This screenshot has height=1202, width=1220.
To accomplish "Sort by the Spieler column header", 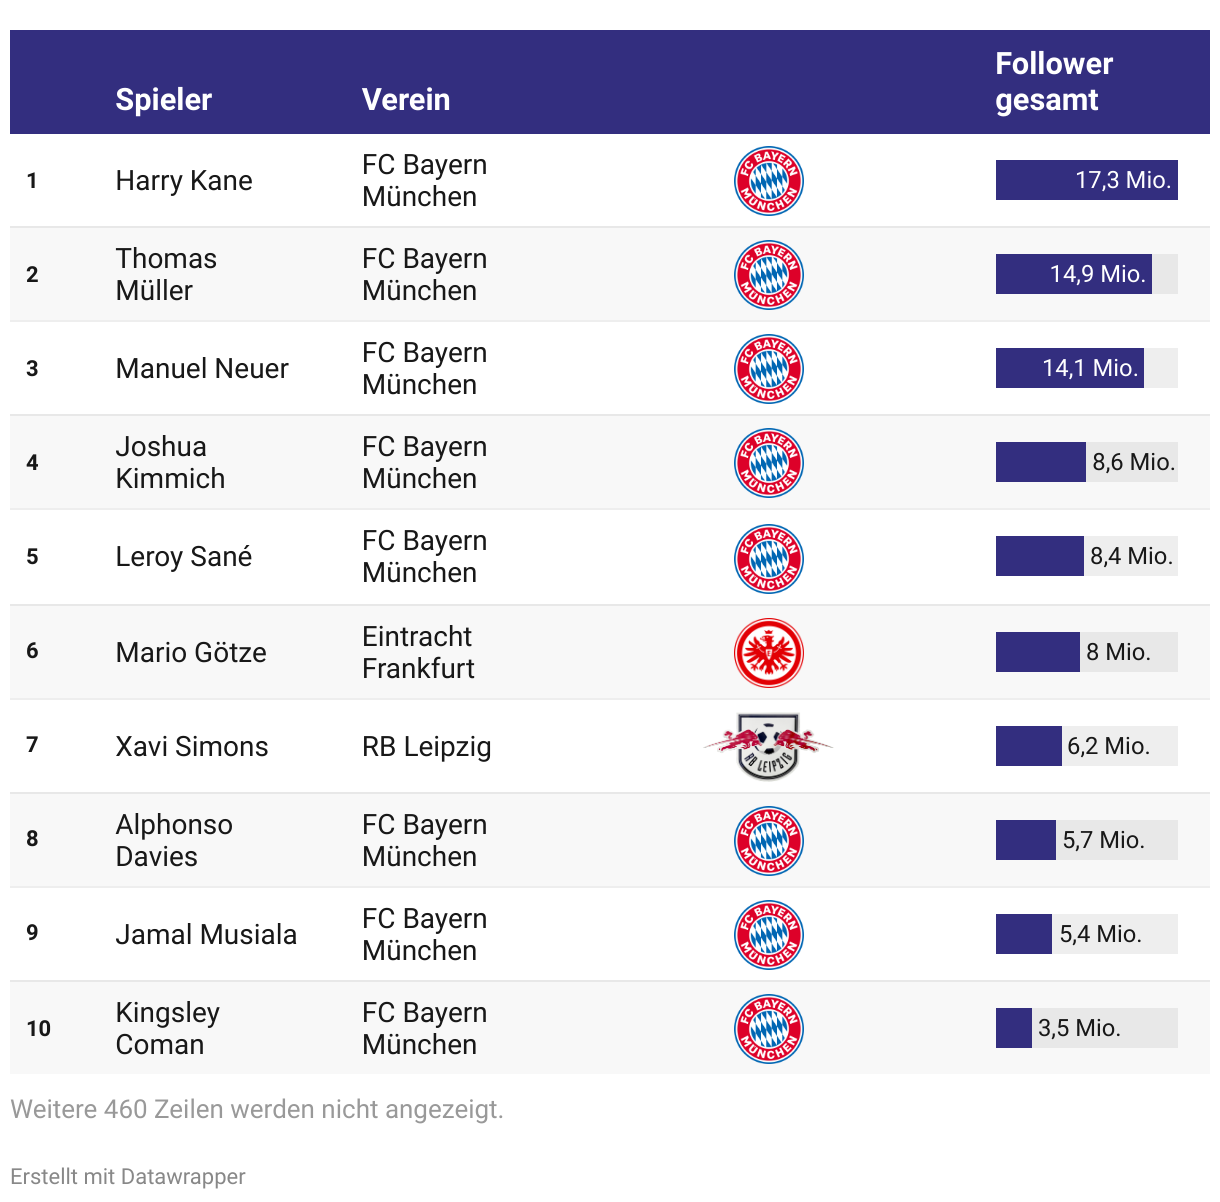I will point(164,100).
